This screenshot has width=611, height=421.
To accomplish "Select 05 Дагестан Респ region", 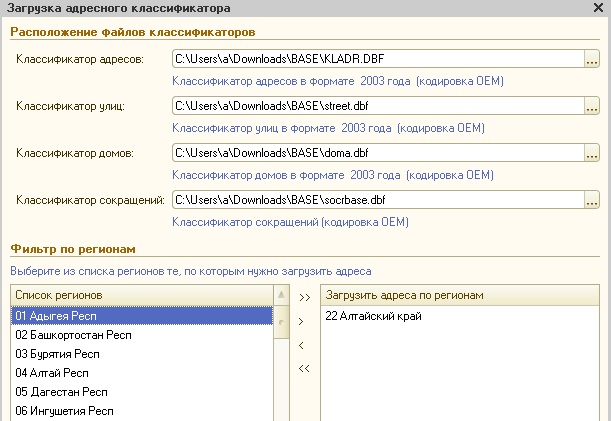I will (x=142, y=392).
